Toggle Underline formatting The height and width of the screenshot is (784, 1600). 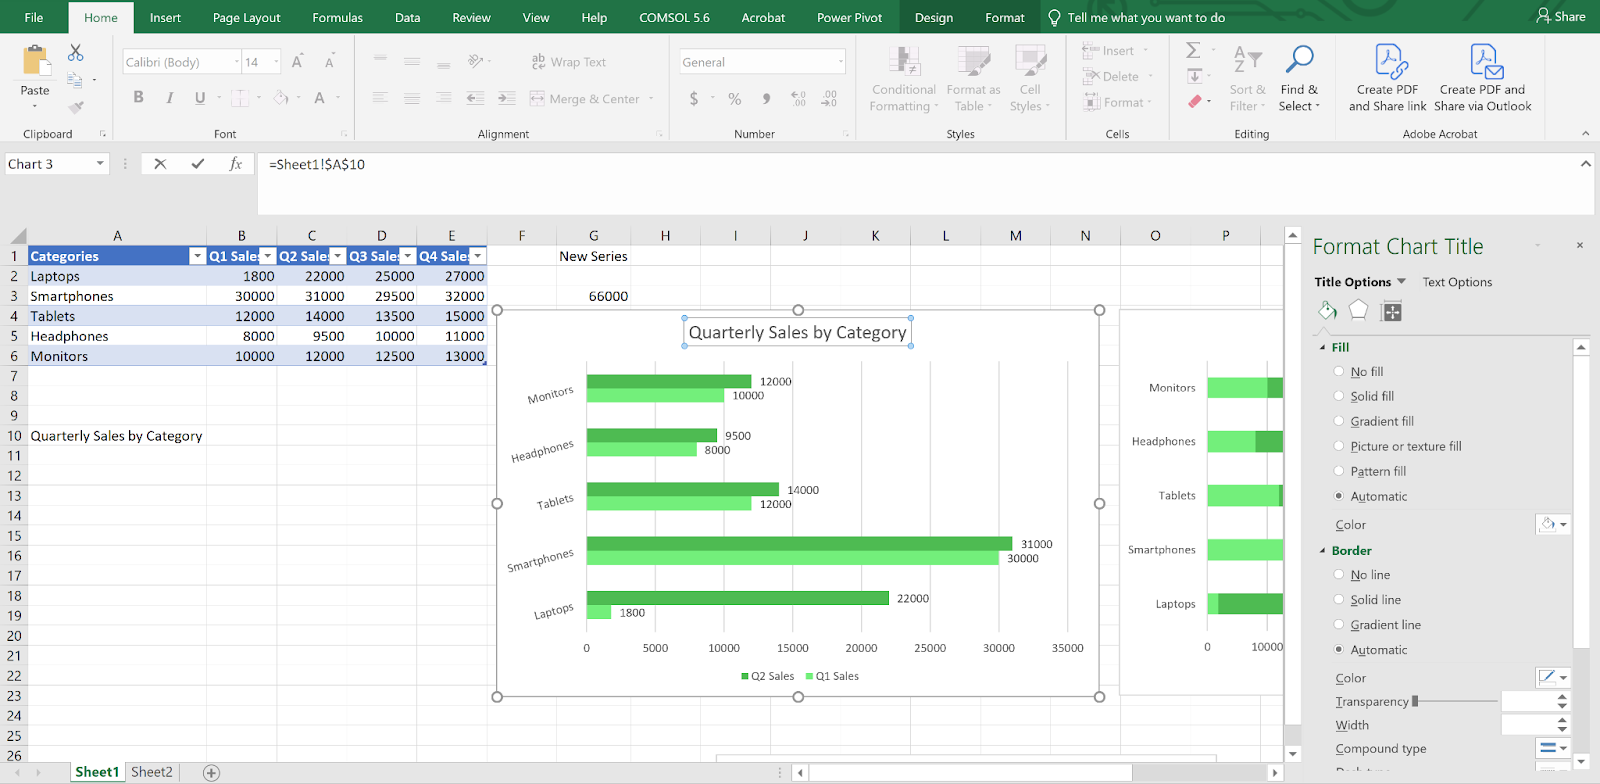click(x=200, y=98)
